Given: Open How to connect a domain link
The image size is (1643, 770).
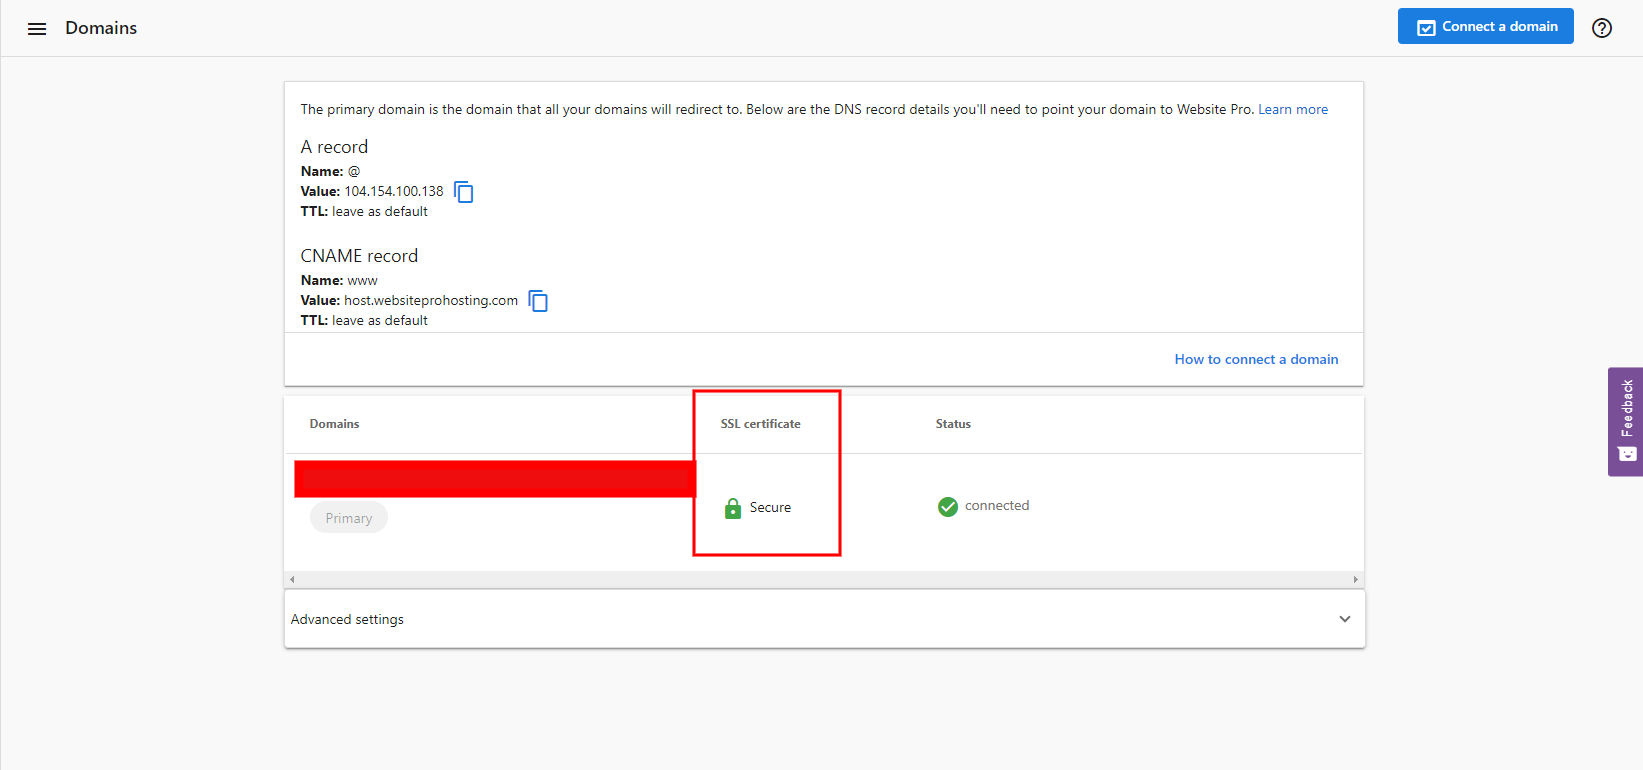Looking at the screenshot, I should [x=1256, y=360].
